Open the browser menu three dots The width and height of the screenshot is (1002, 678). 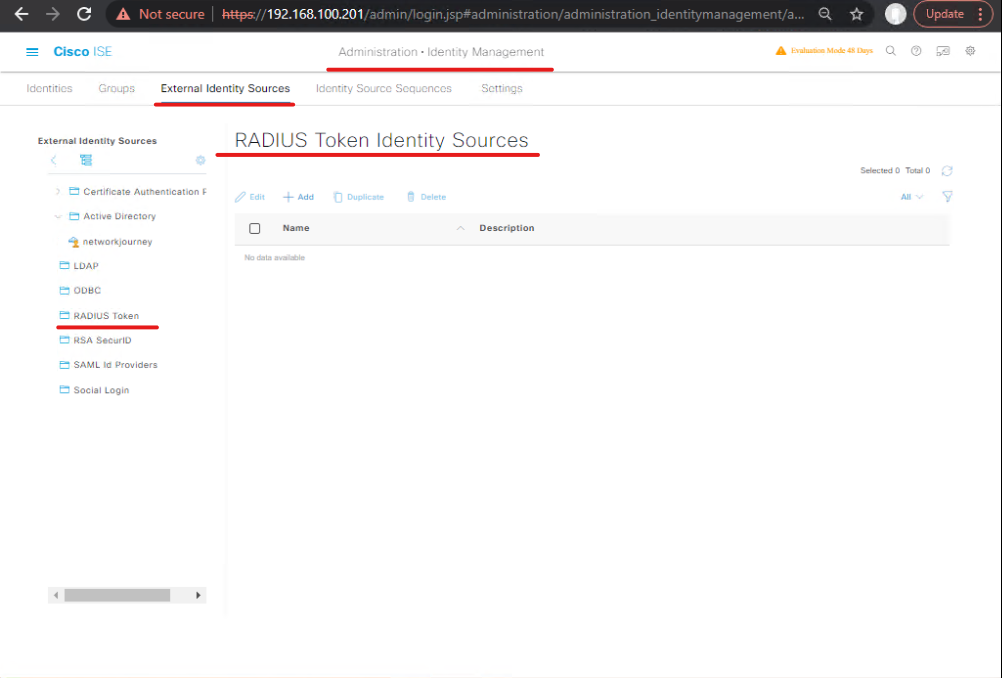click(981, 14)
